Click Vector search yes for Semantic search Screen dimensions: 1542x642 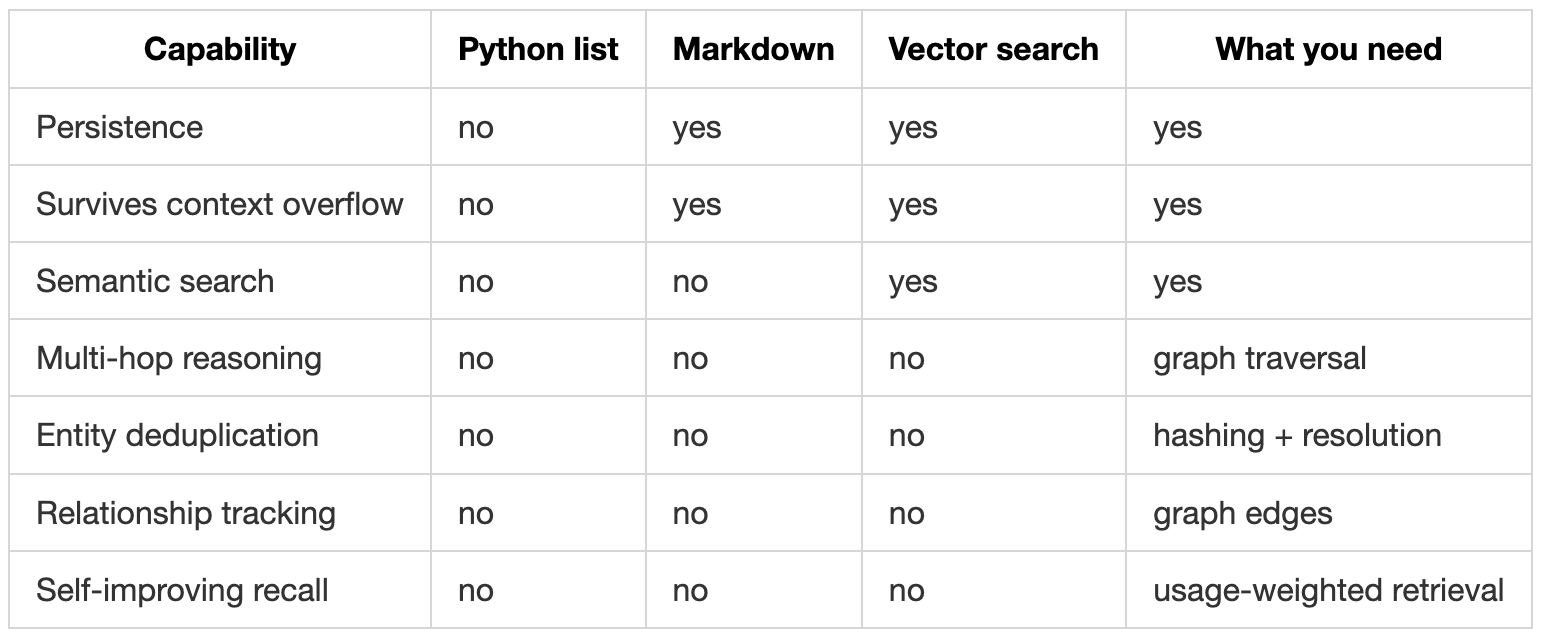pos(913,281)
